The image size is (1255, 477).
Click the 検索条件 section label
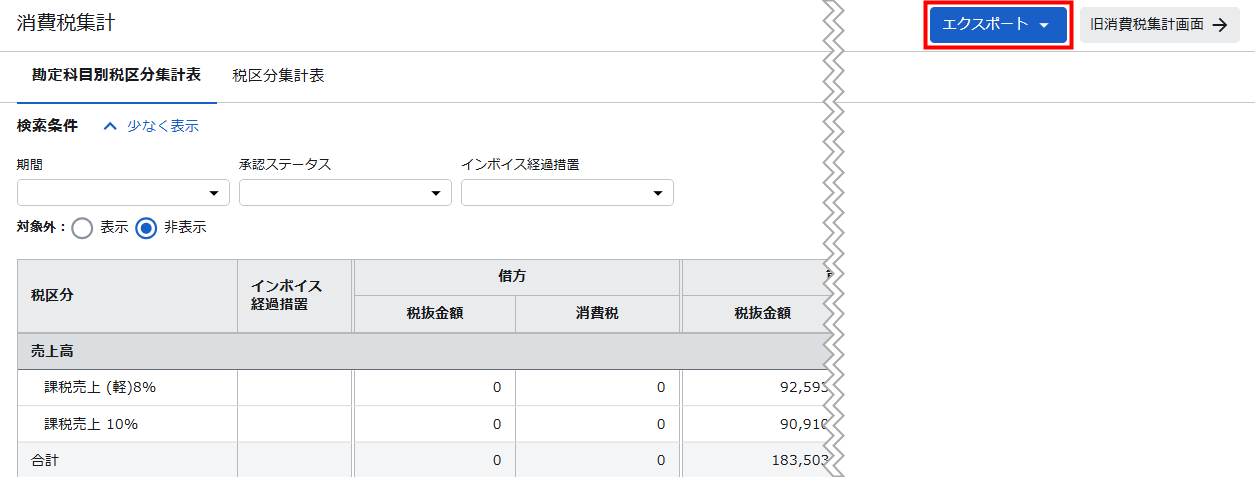click(x=47, y=126)
